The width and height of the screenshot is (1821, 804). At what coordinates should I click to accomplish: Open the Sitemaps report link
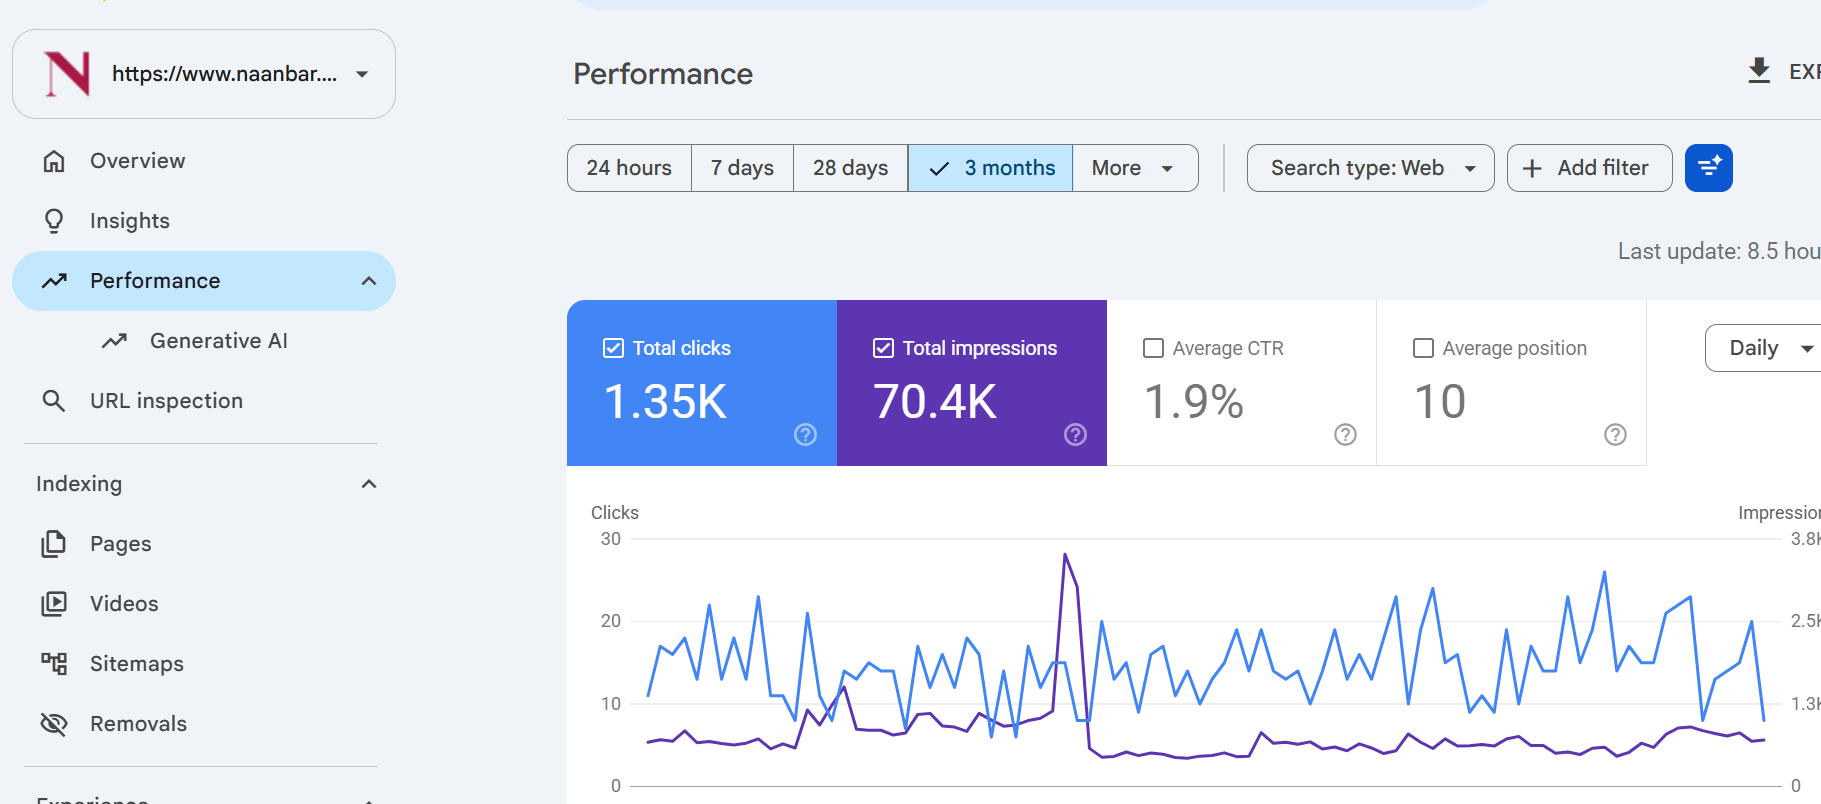point(204,664)
